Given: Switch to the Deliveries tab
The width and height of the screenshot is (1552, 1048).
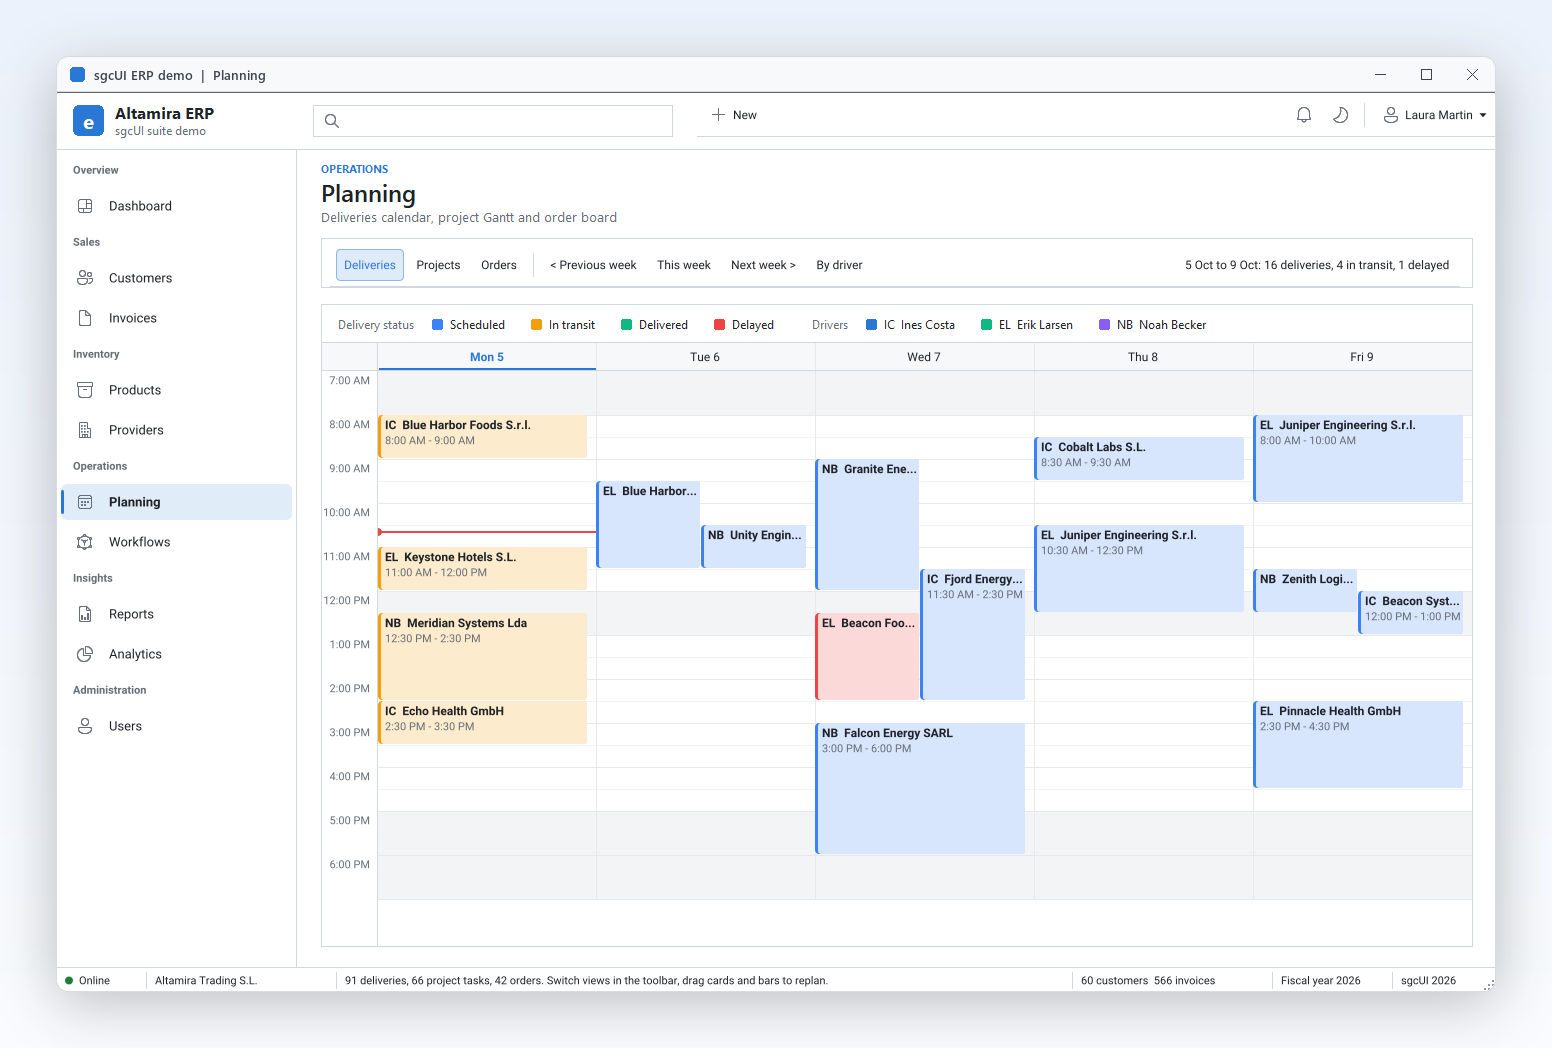Looking at the screenshot, I should (x=370, y=265).
